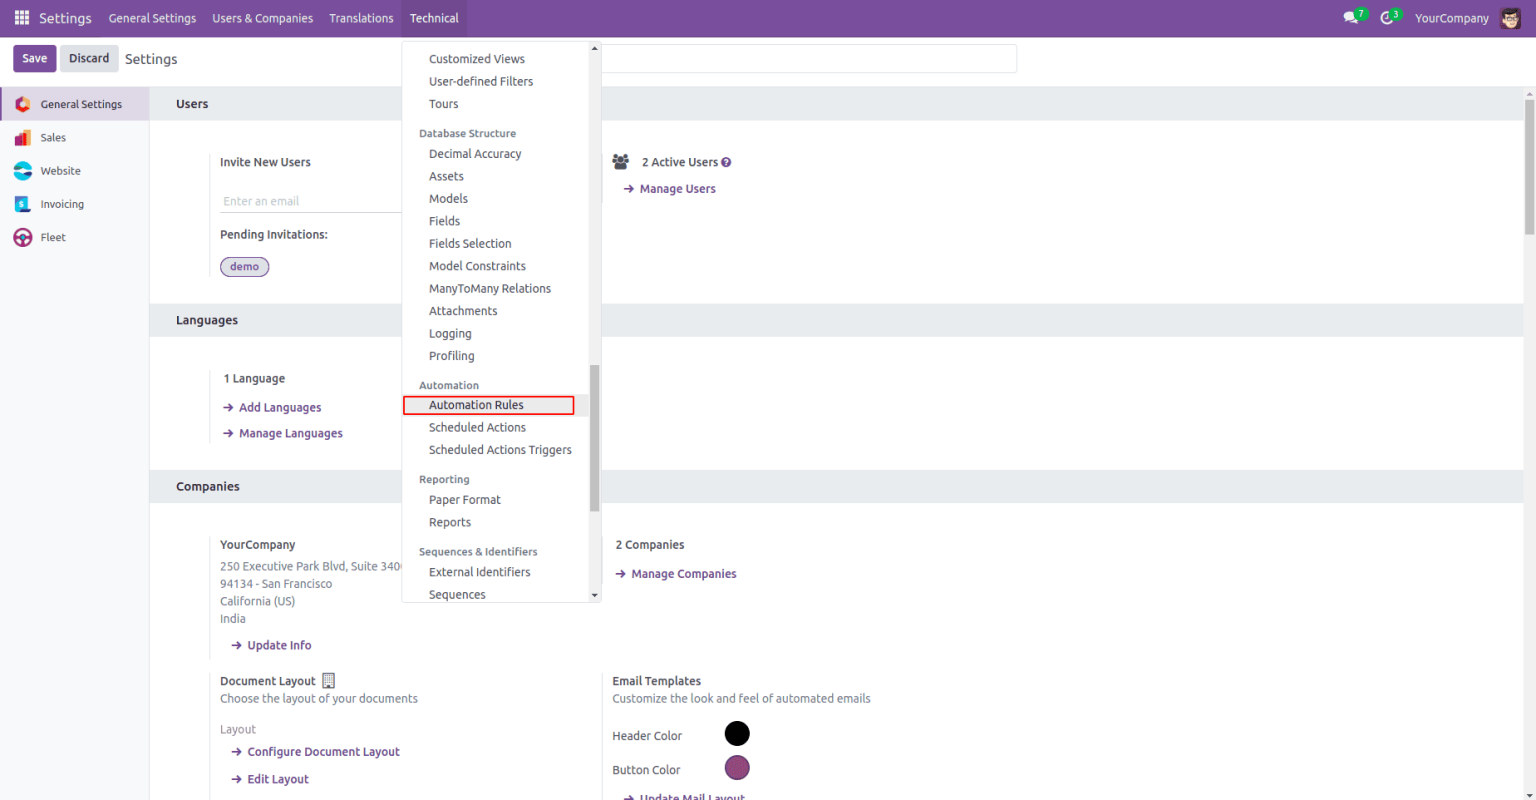
Task: Open the Sales settings section icon
Action: [21, 137]
